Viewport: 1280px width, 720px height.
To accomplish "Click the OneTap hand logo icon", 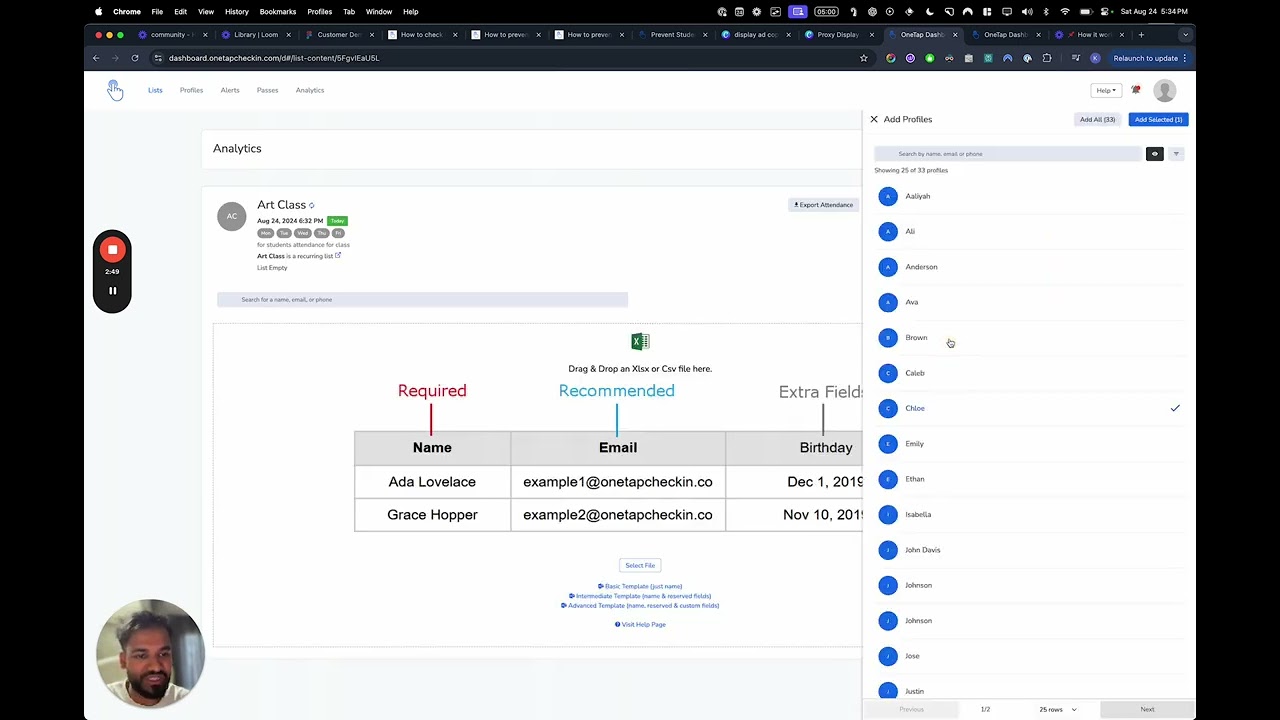I will click(x=115, y=90).
